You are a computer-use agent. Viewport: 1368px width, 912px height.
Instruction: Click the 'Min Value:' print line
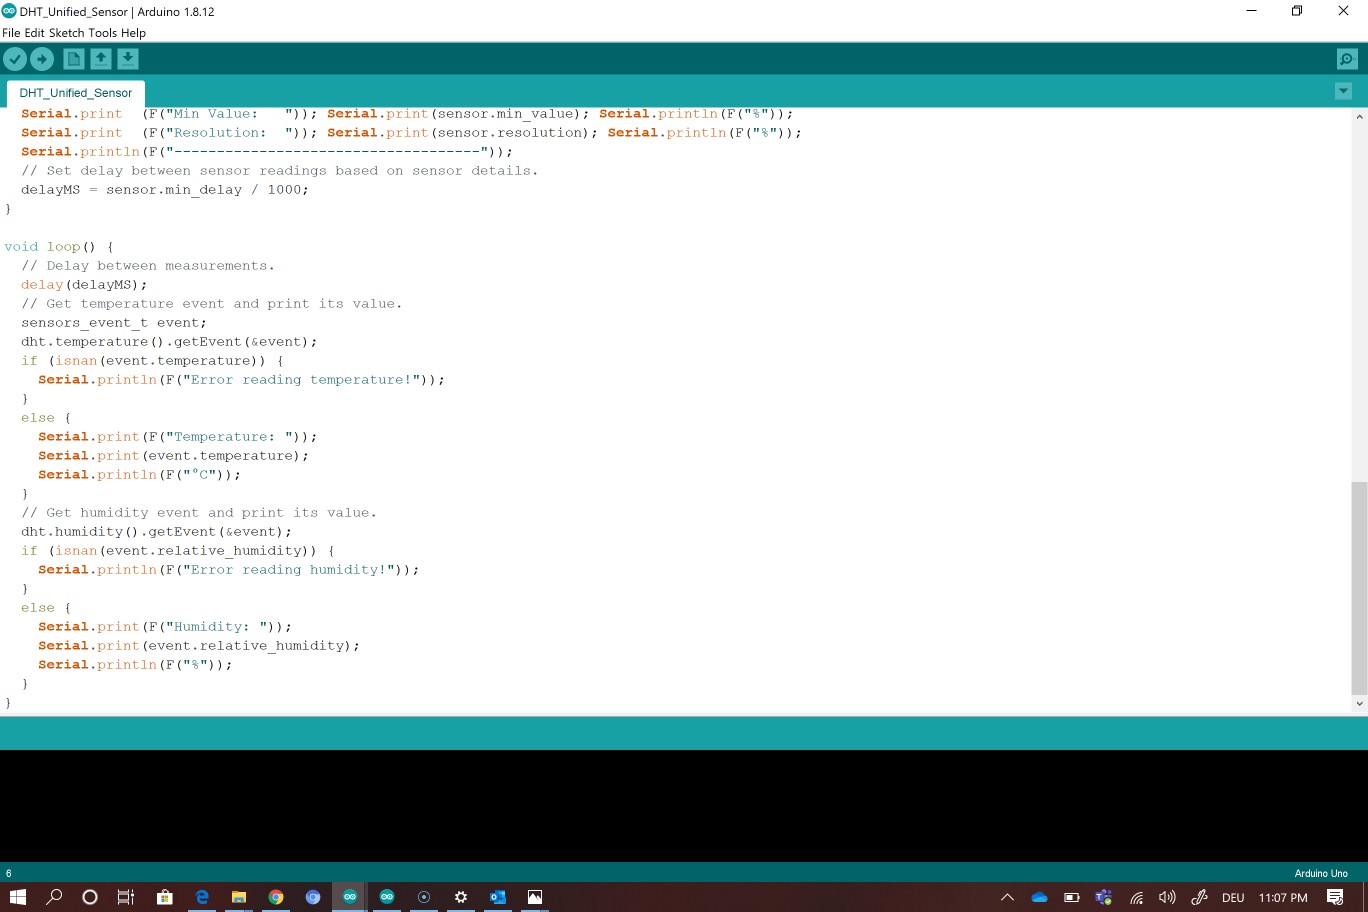pos(407,114)
